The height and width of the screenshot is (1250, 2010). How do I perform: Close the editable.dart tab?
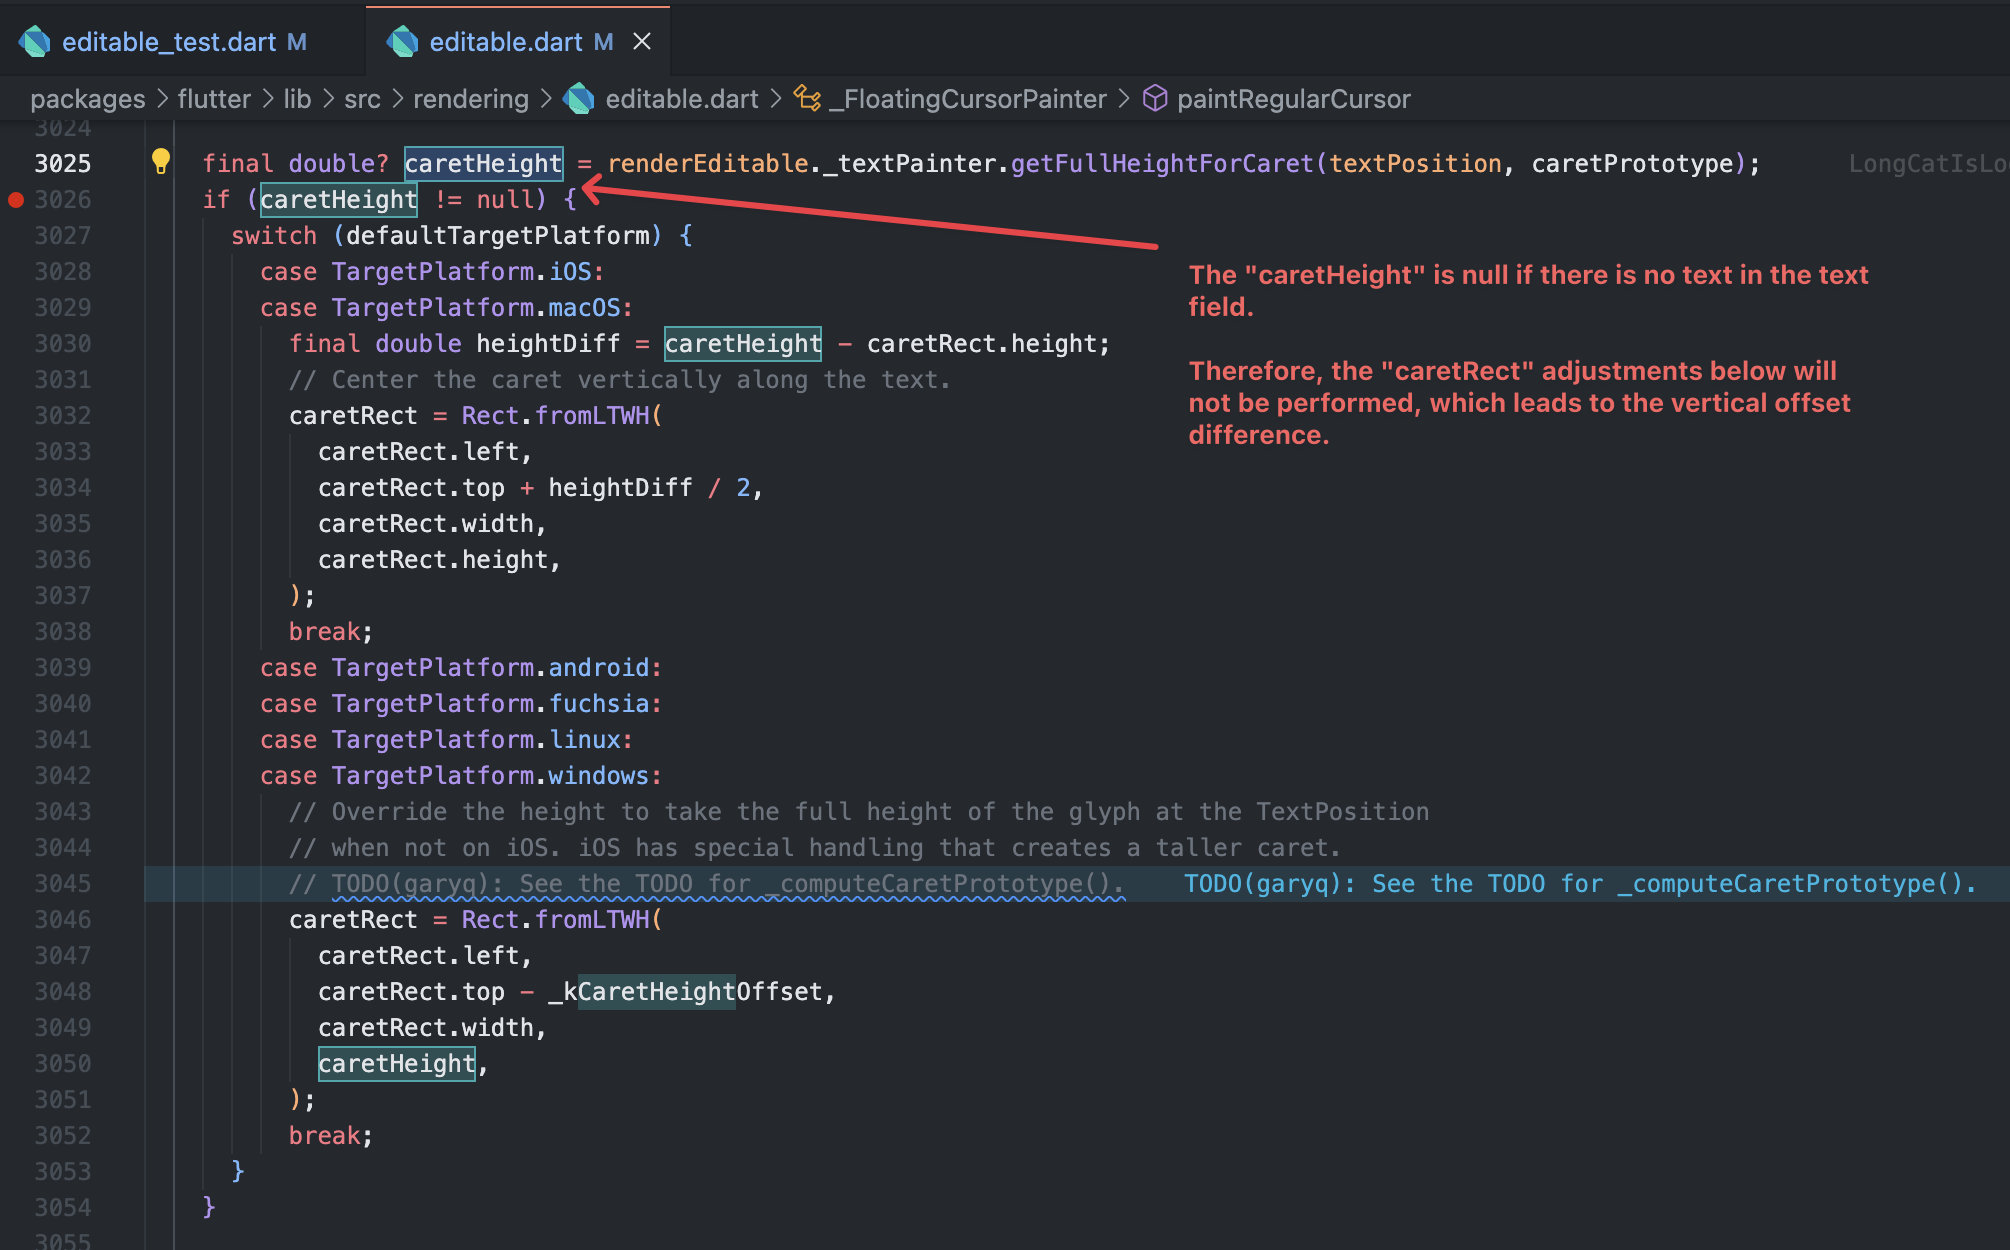(641, 41)
